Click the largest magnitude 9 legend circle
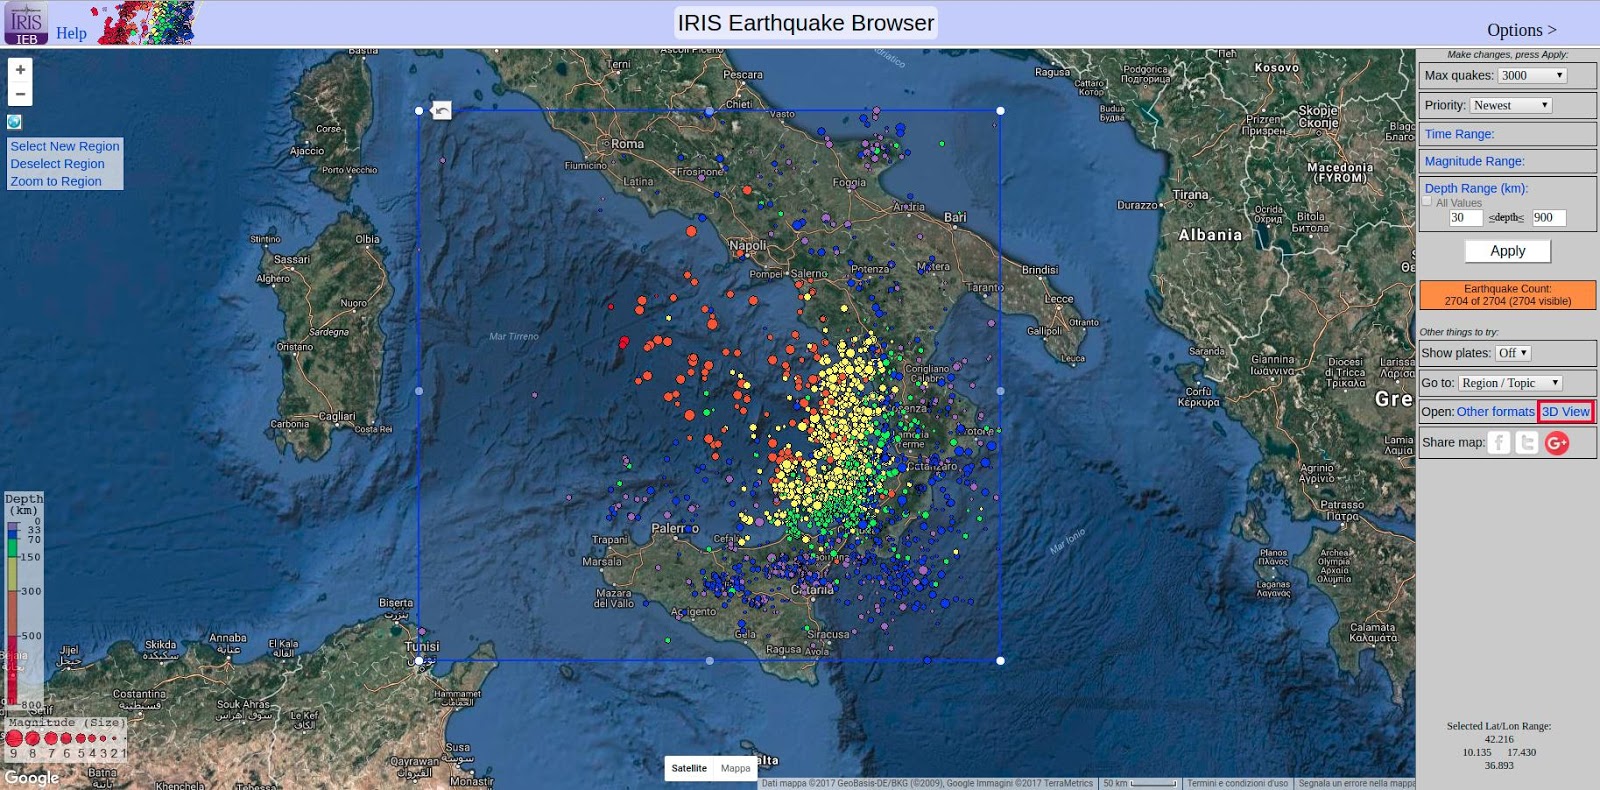Viewport: 1600px width, 790px height. coord(14,739)
